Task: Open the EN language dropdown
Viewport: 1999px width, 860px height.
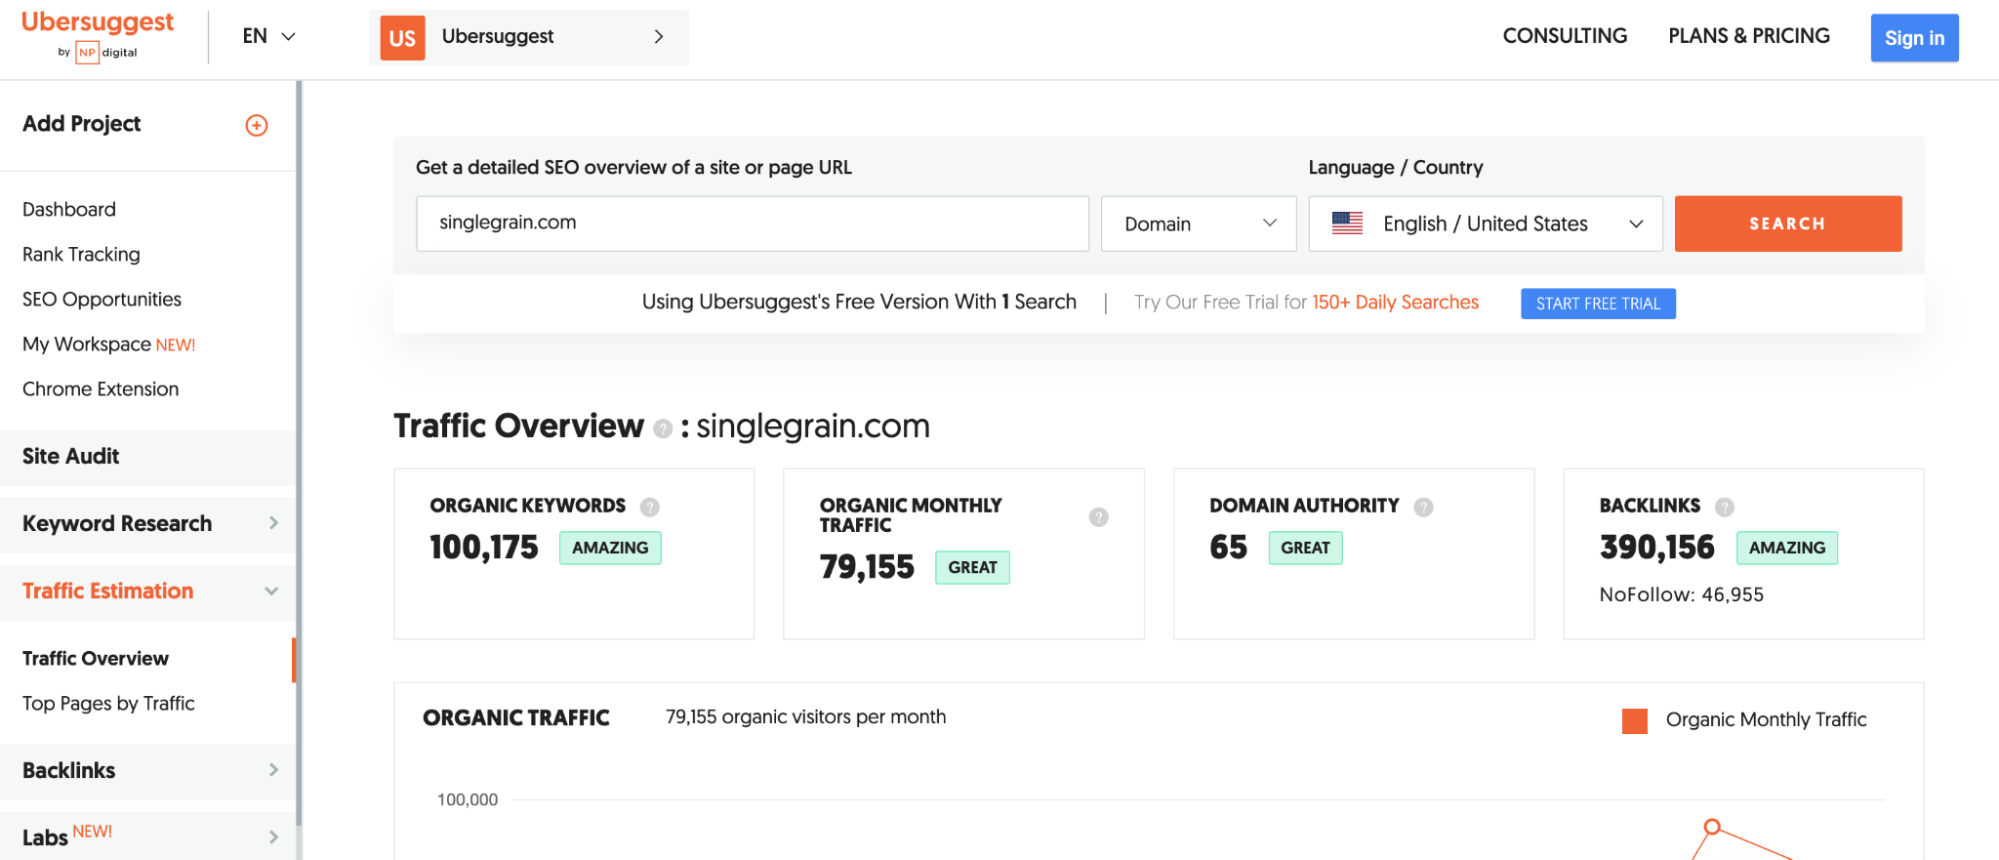Action: pyautogui.click(x=269, y=36)
